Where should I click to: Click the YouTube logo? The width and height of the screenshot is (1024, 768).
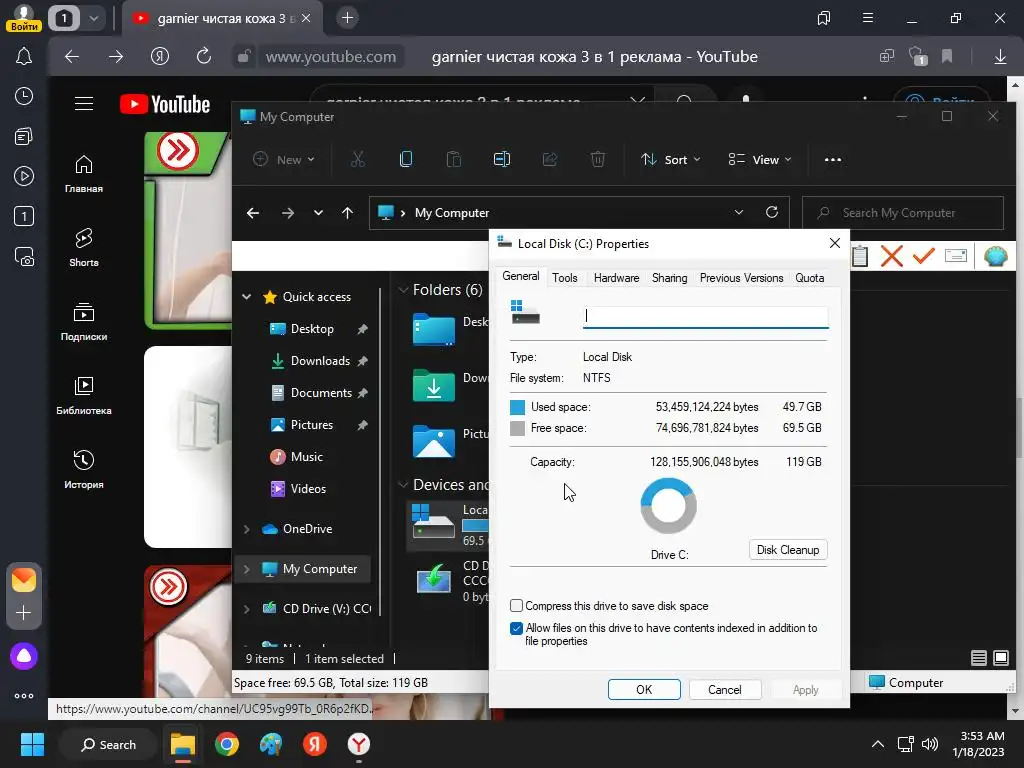click(165, 104)
